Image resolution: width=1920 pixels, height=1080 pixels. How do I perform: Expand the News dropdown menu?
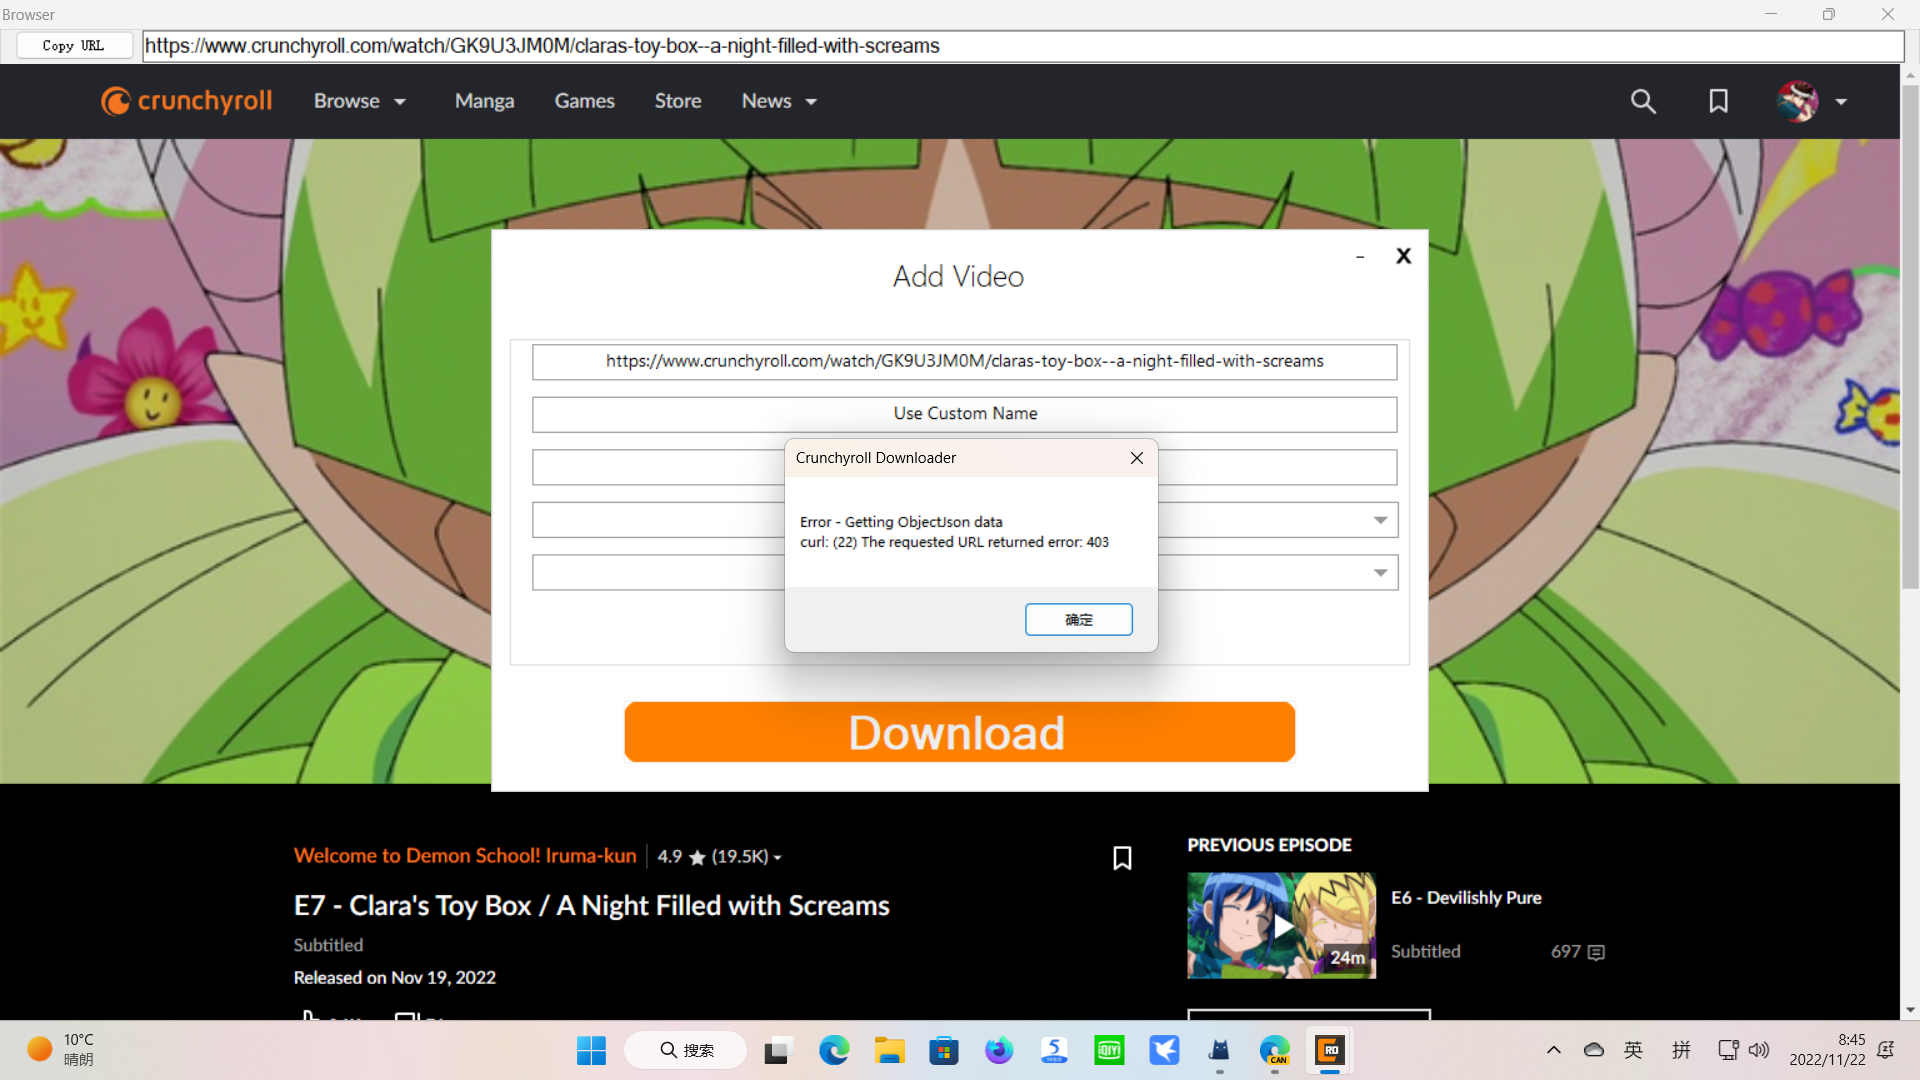780,101
